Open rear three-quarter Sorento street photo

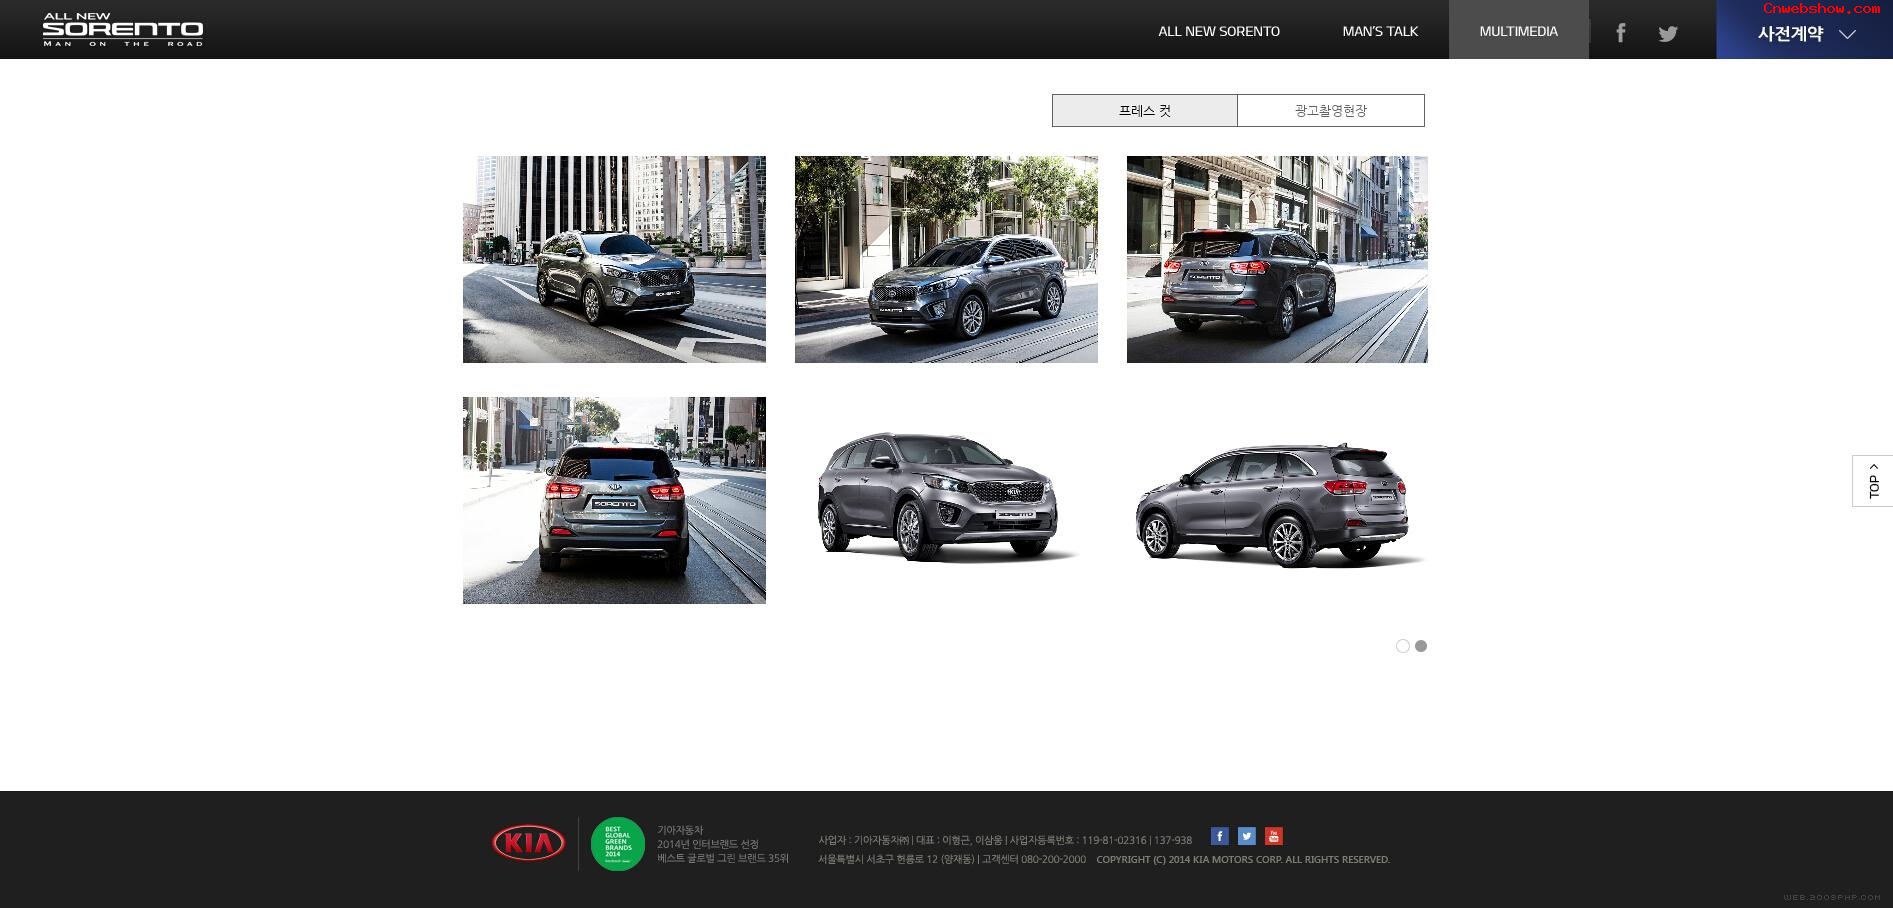[1277, 259]
